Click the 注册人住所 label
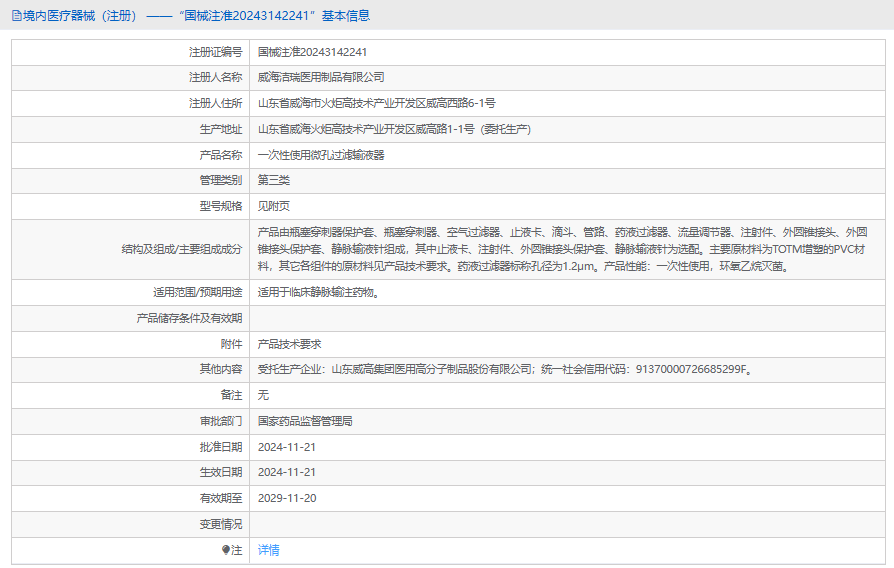 click(216, 103)
